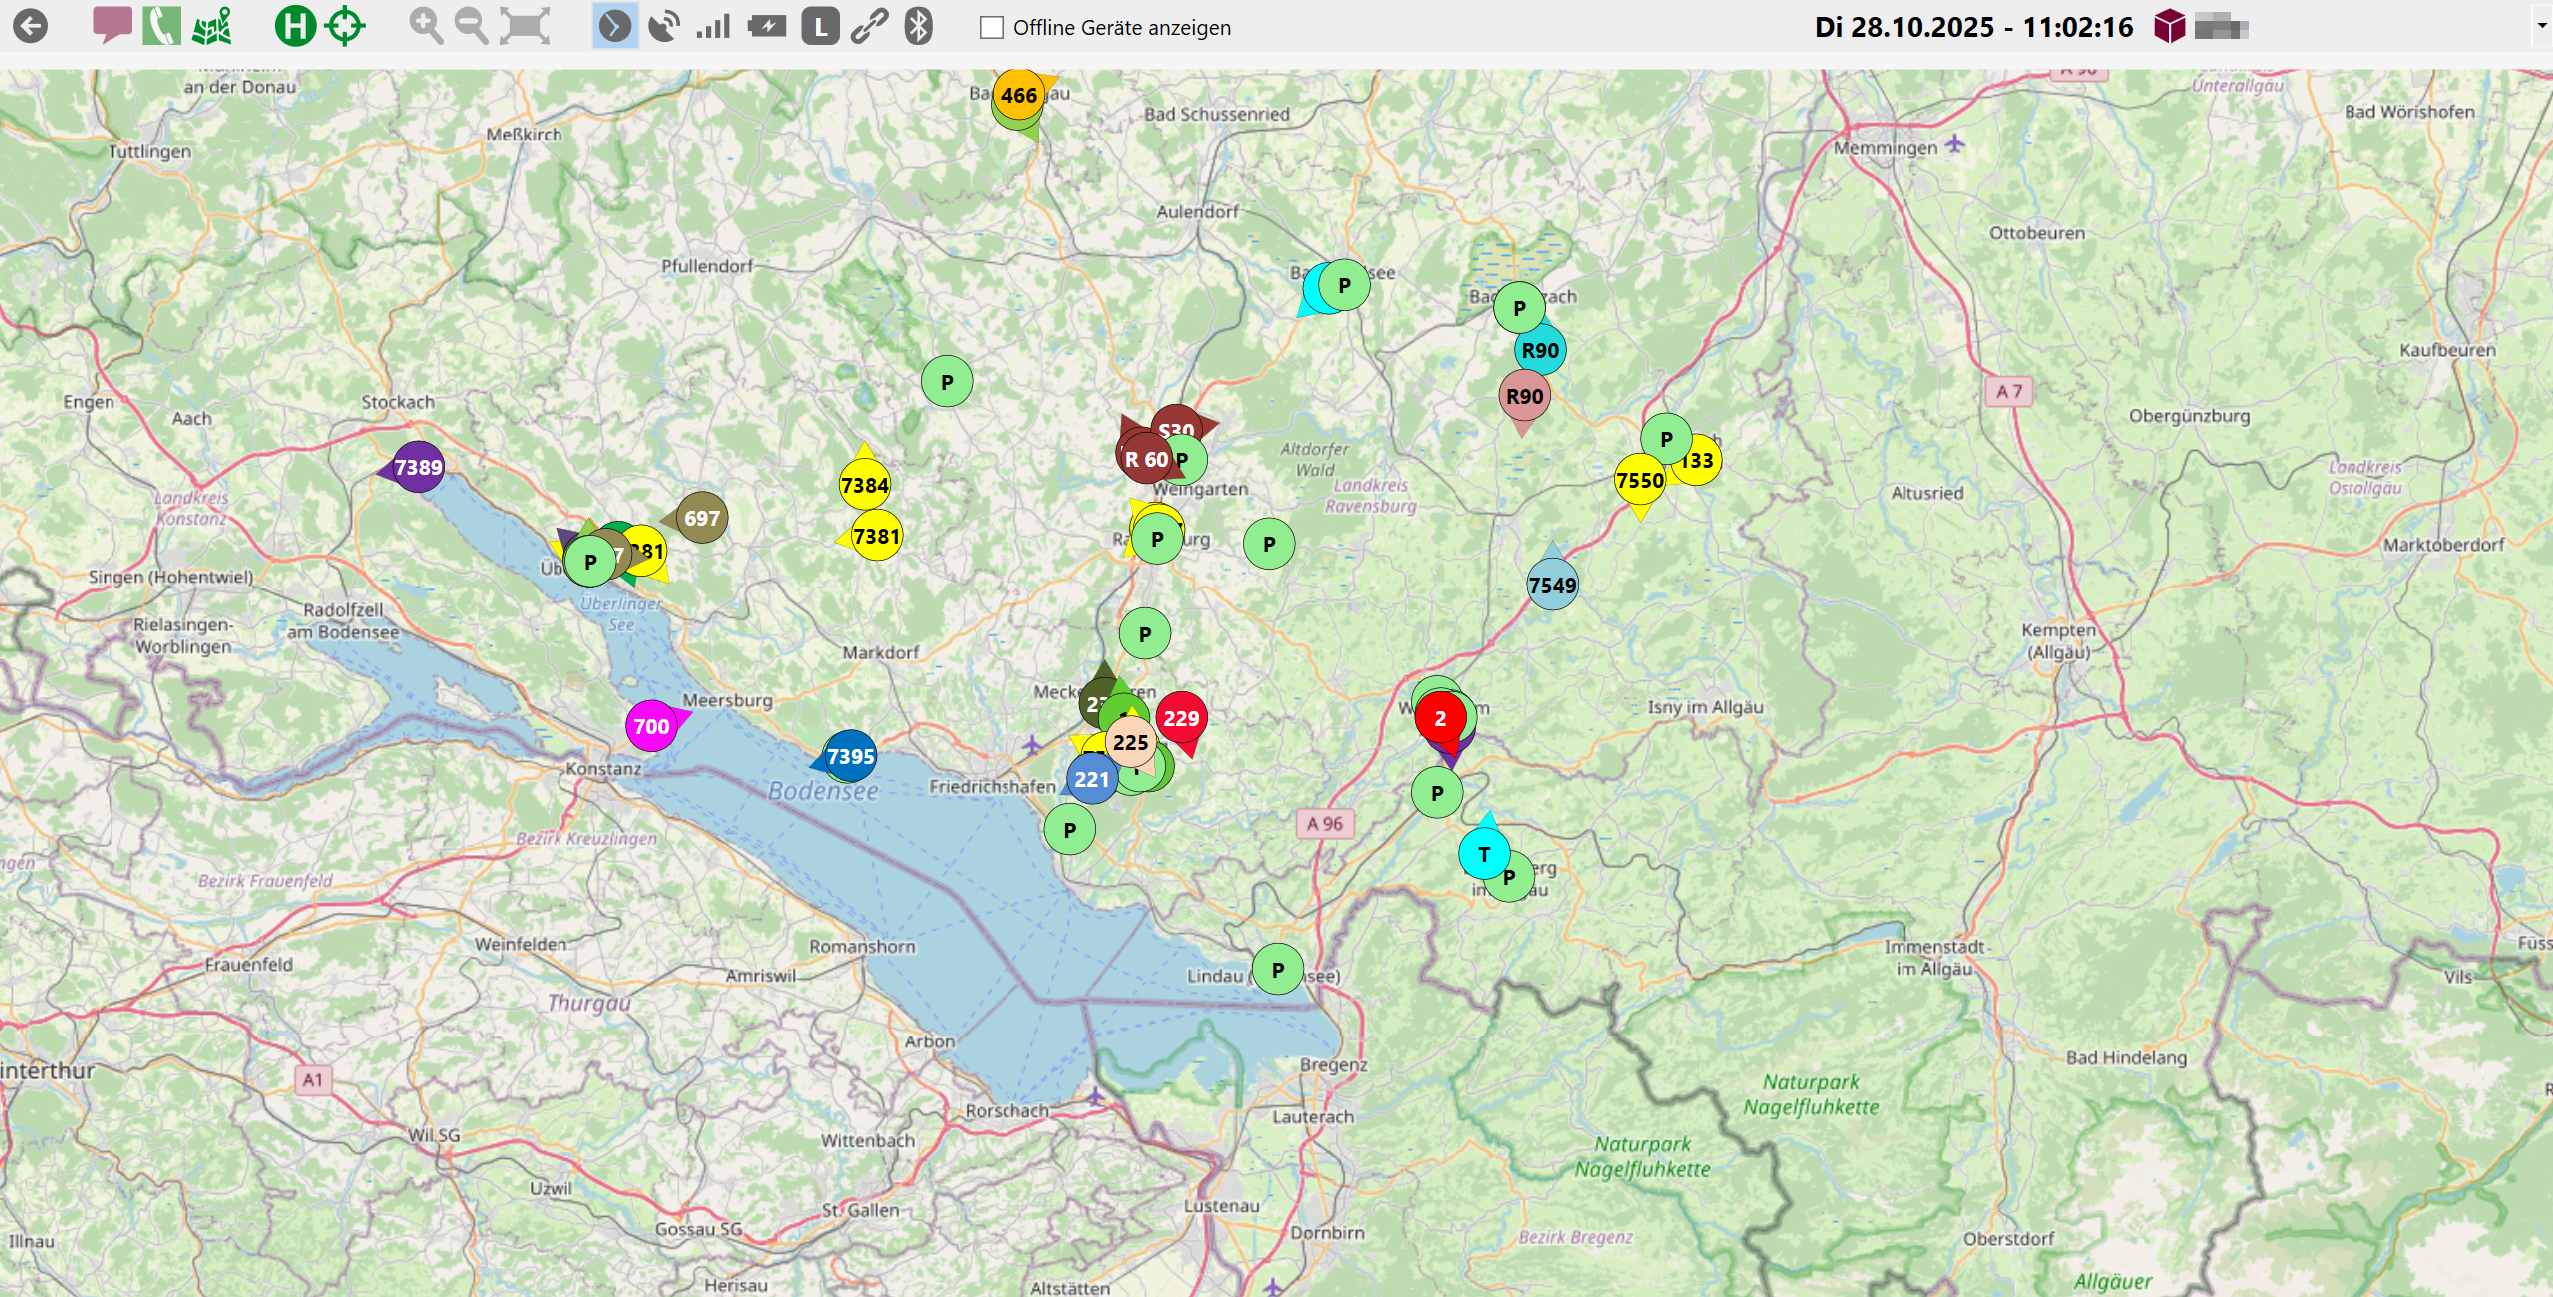This screenshot has height=1297, width=2553.
Task: Select the magenta 700 vehicle marker
Action: (x=651, y=726)
